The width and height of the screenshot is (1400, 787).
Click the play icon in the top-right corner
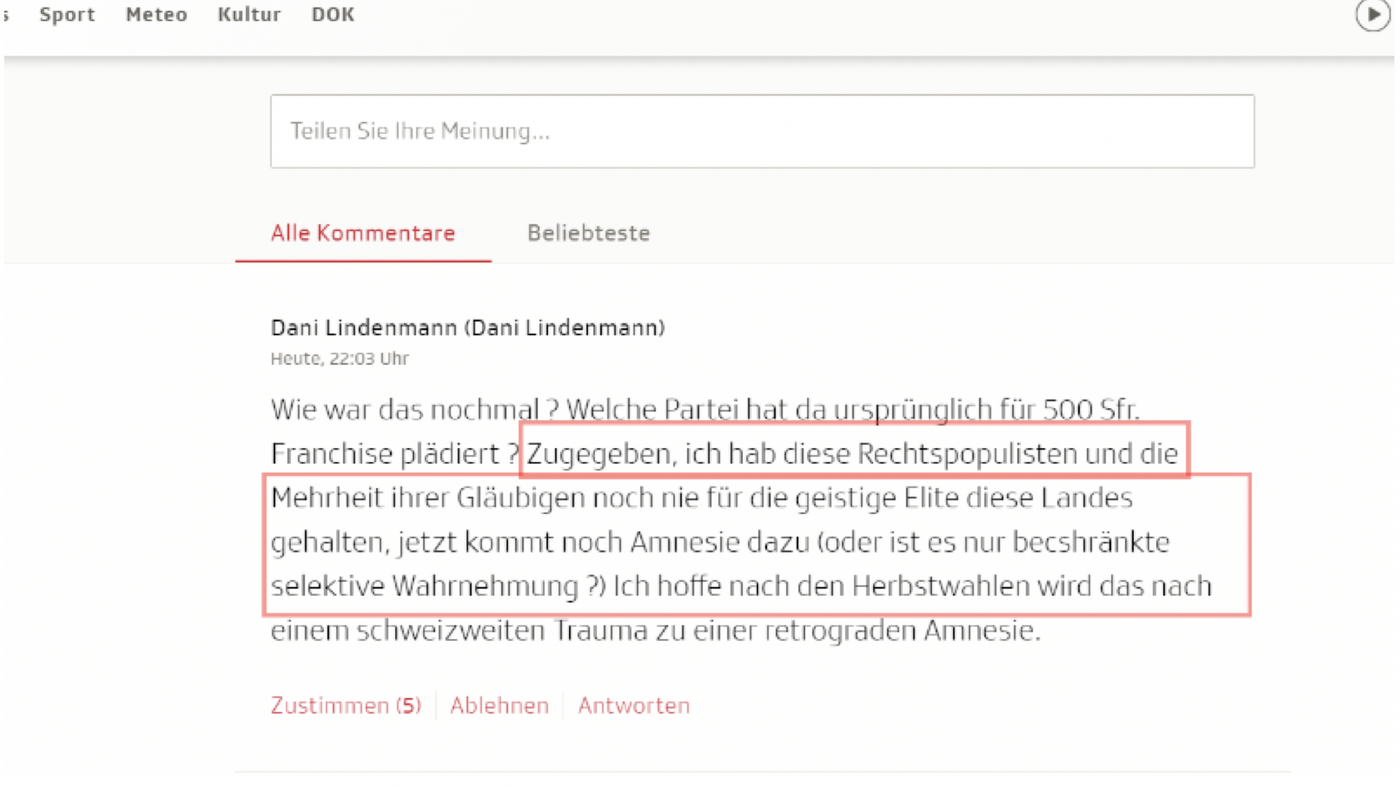click(x=1373, y=15)
